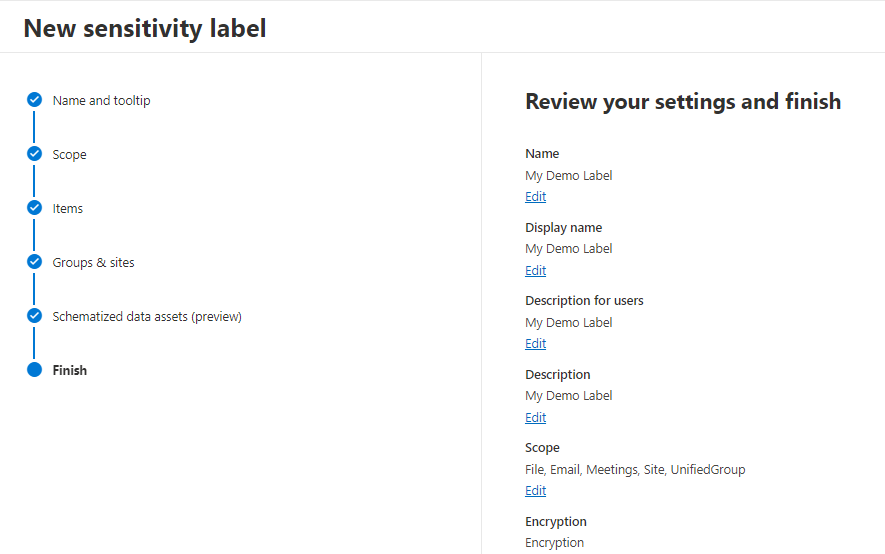This screenshot has height=554, width=885.
Task: Click the New sensitivity label page title
Action: pyautogui.click(x=145, y=28)
